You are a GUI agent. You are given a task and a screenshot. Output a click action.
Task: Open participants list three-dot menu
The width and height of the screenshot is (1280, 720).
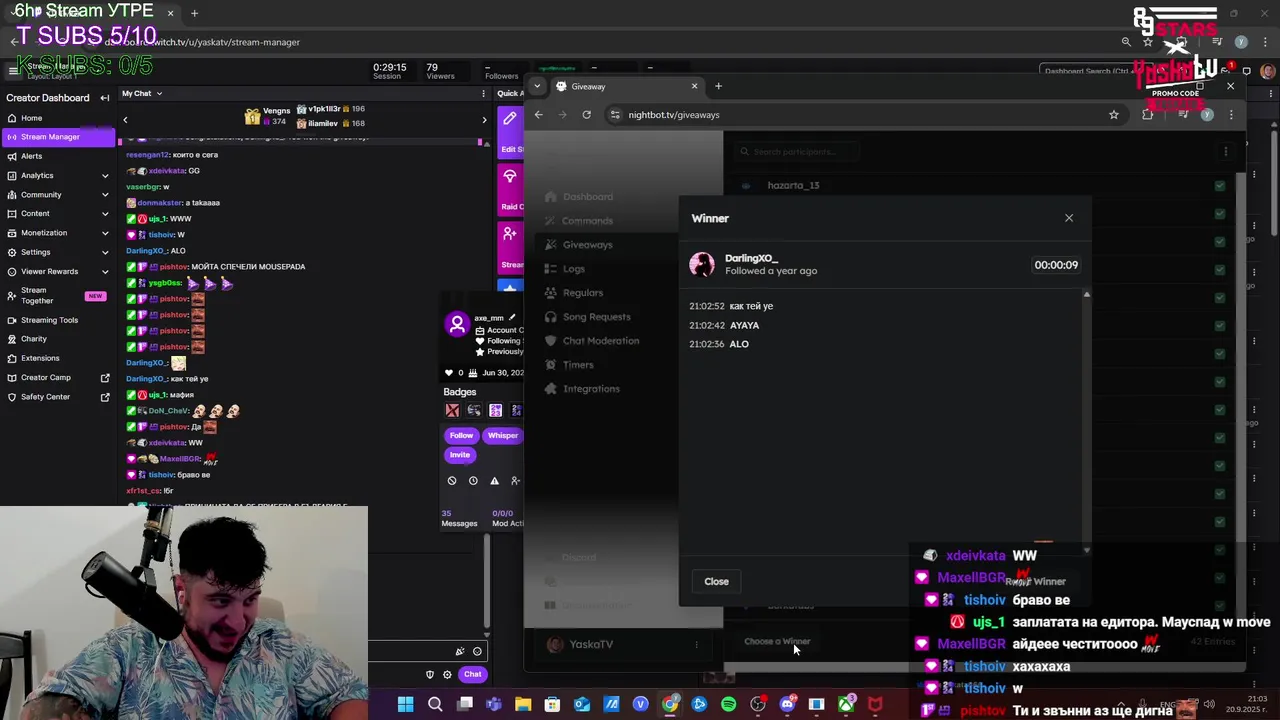coord(1226,152)
